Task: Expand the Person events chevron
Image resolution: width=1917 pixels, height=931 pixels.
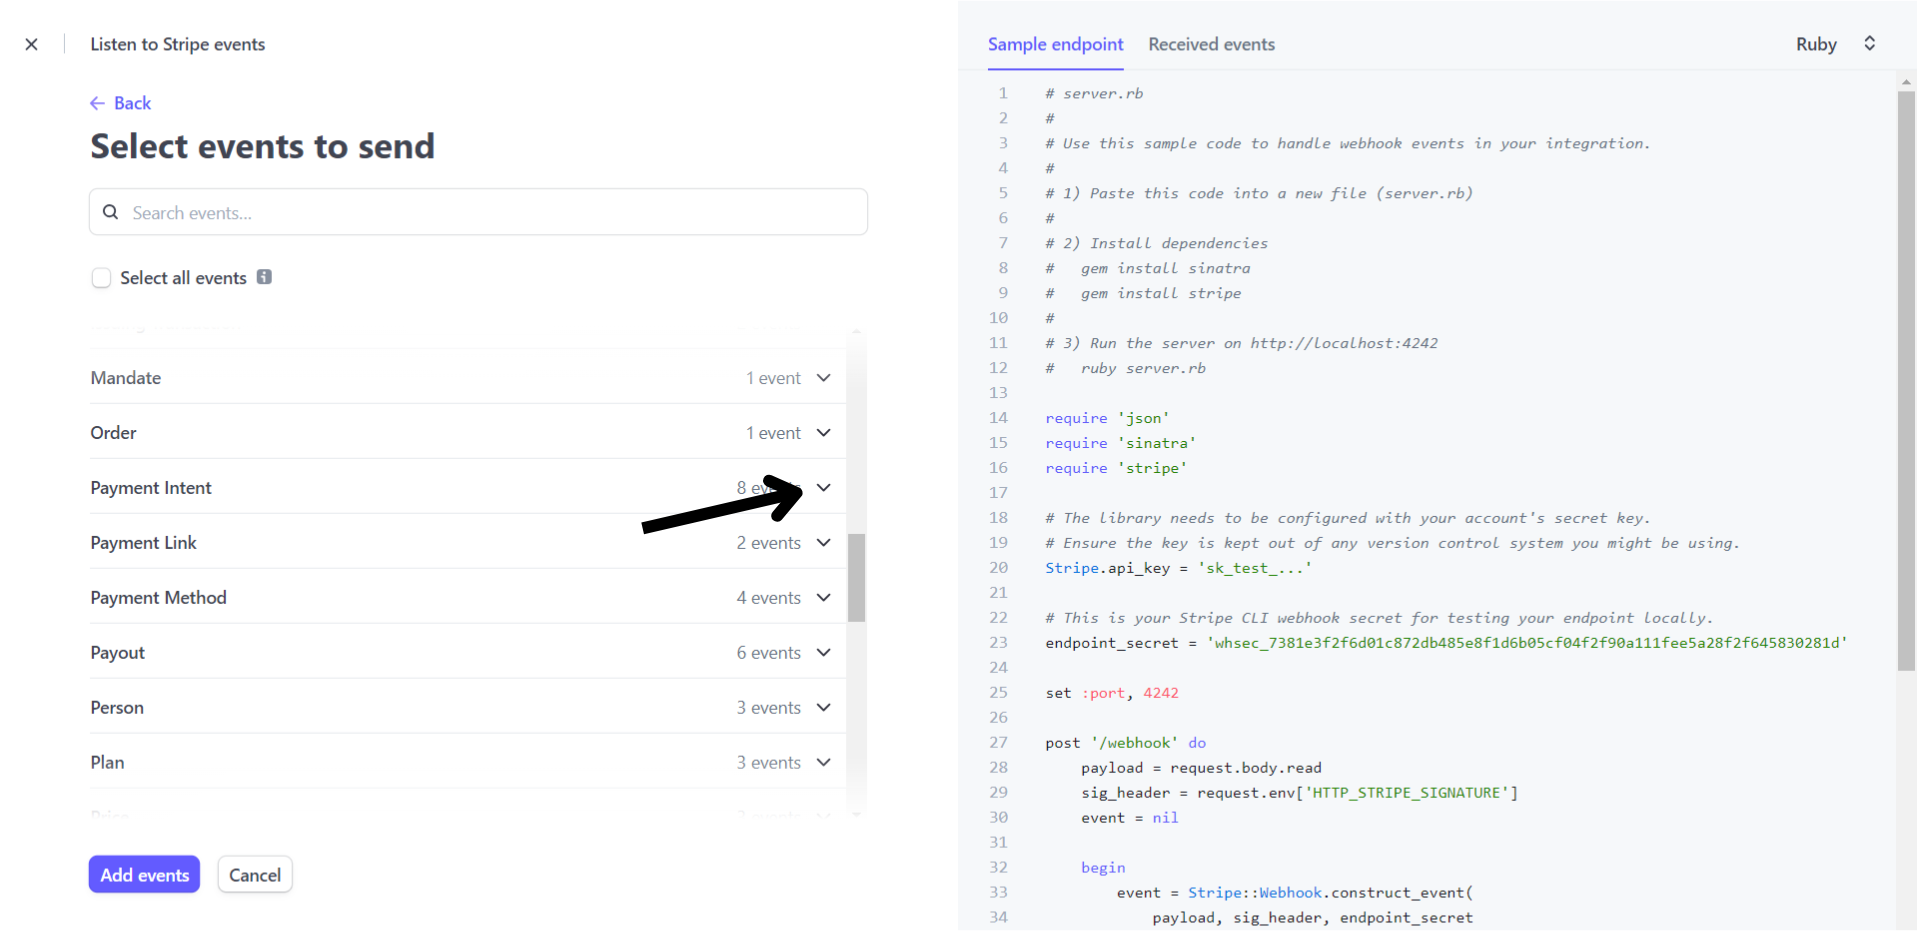Action: (x=823, y=708)
